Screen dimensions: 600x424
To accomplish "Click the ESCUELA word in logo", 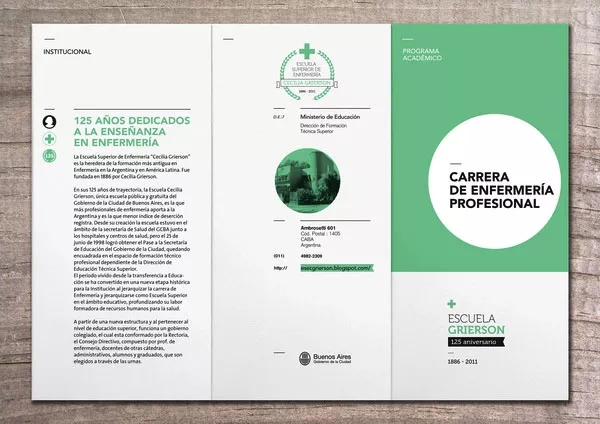I will click(x=471, y=318).
